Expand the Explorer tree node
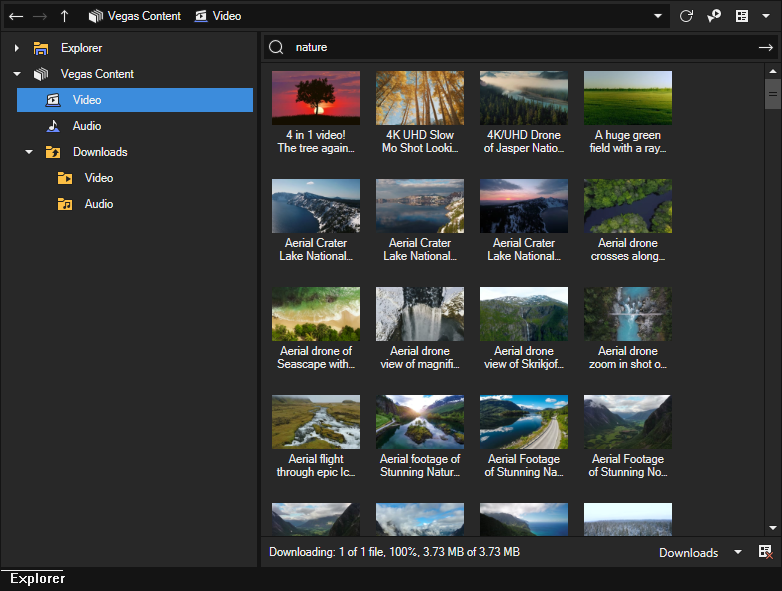Image resolution: width=782 pixels, height=591 pixels. tap(17, 48)
